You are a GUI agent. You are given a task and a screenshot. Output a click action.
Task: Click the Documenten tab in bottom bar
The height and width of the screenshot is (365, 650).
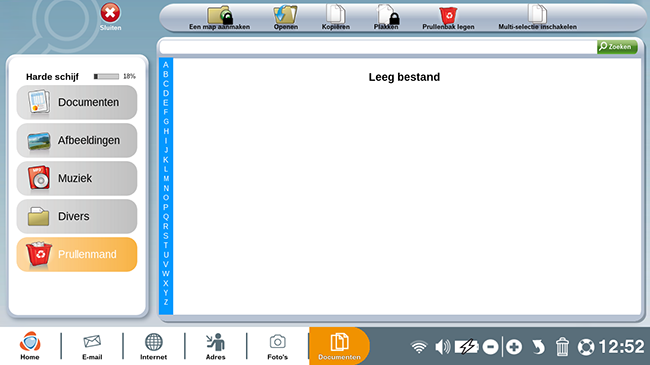coord(339,346)
